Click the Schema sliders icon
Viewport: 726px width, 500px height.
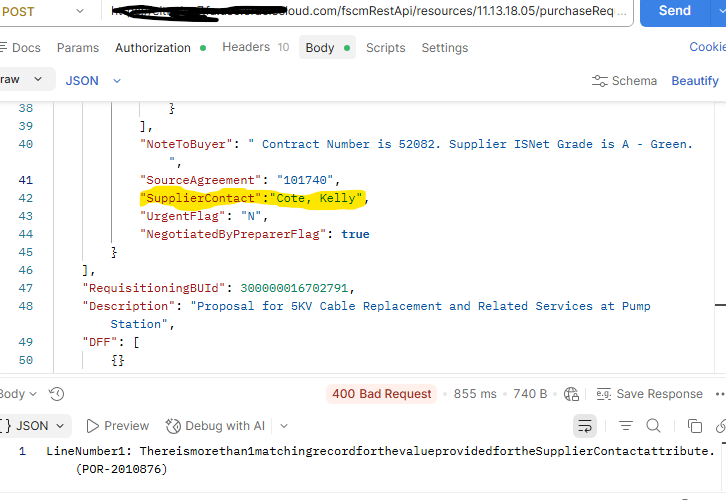[600, 81]
